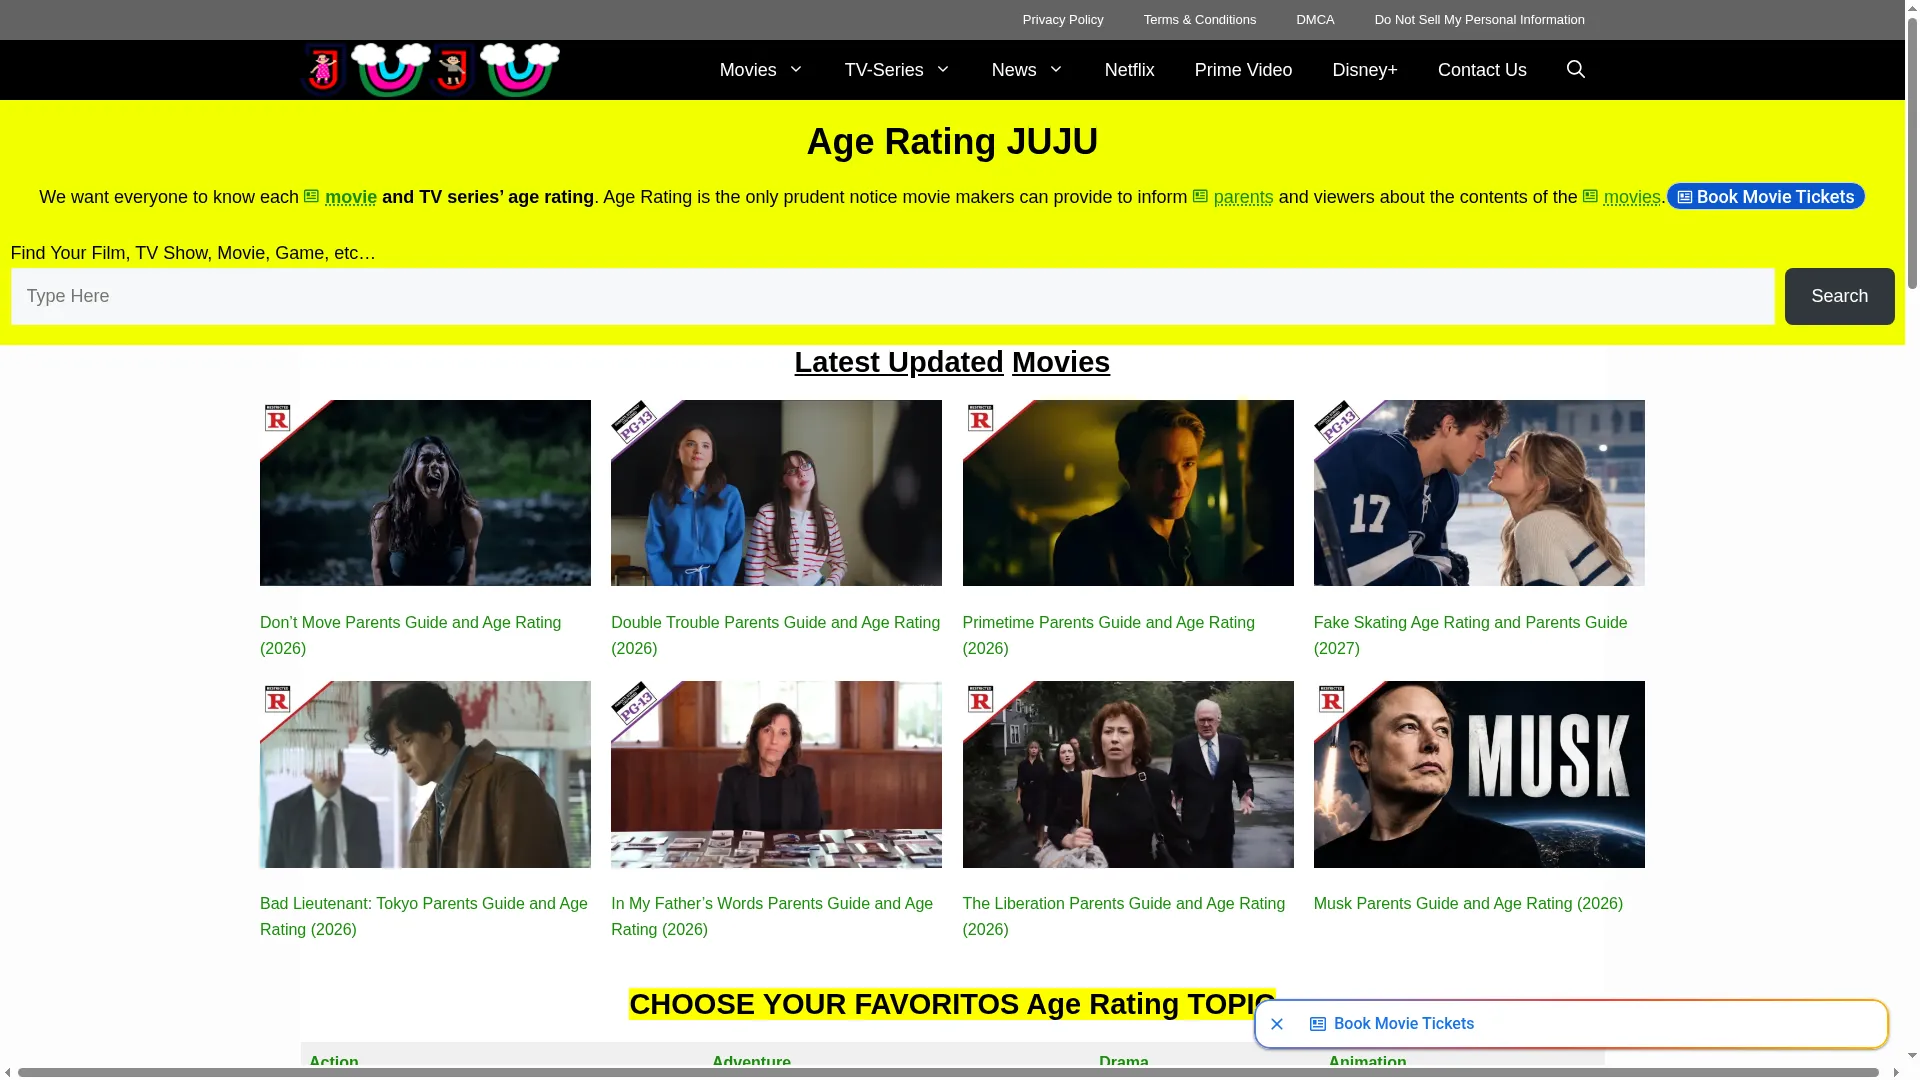Open Double Trouble Parents Guide title link
Image resolution: width=1920 pixels, height=1080 pixels.
click(x=775, y=635)
